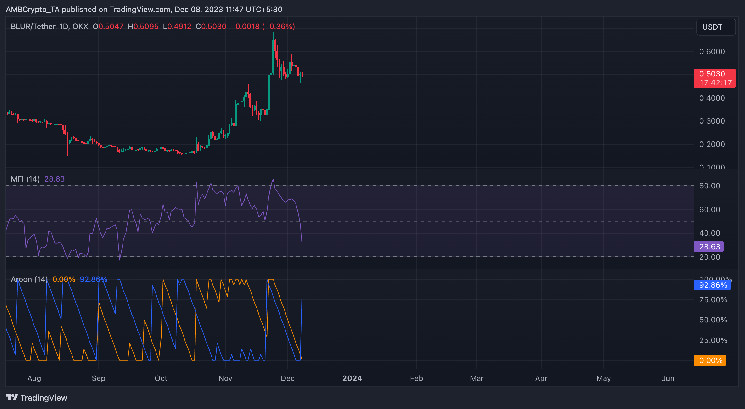745x409 pixels.
Task: Click the TradingView logo icon
Action: click(x=12, y=397)
